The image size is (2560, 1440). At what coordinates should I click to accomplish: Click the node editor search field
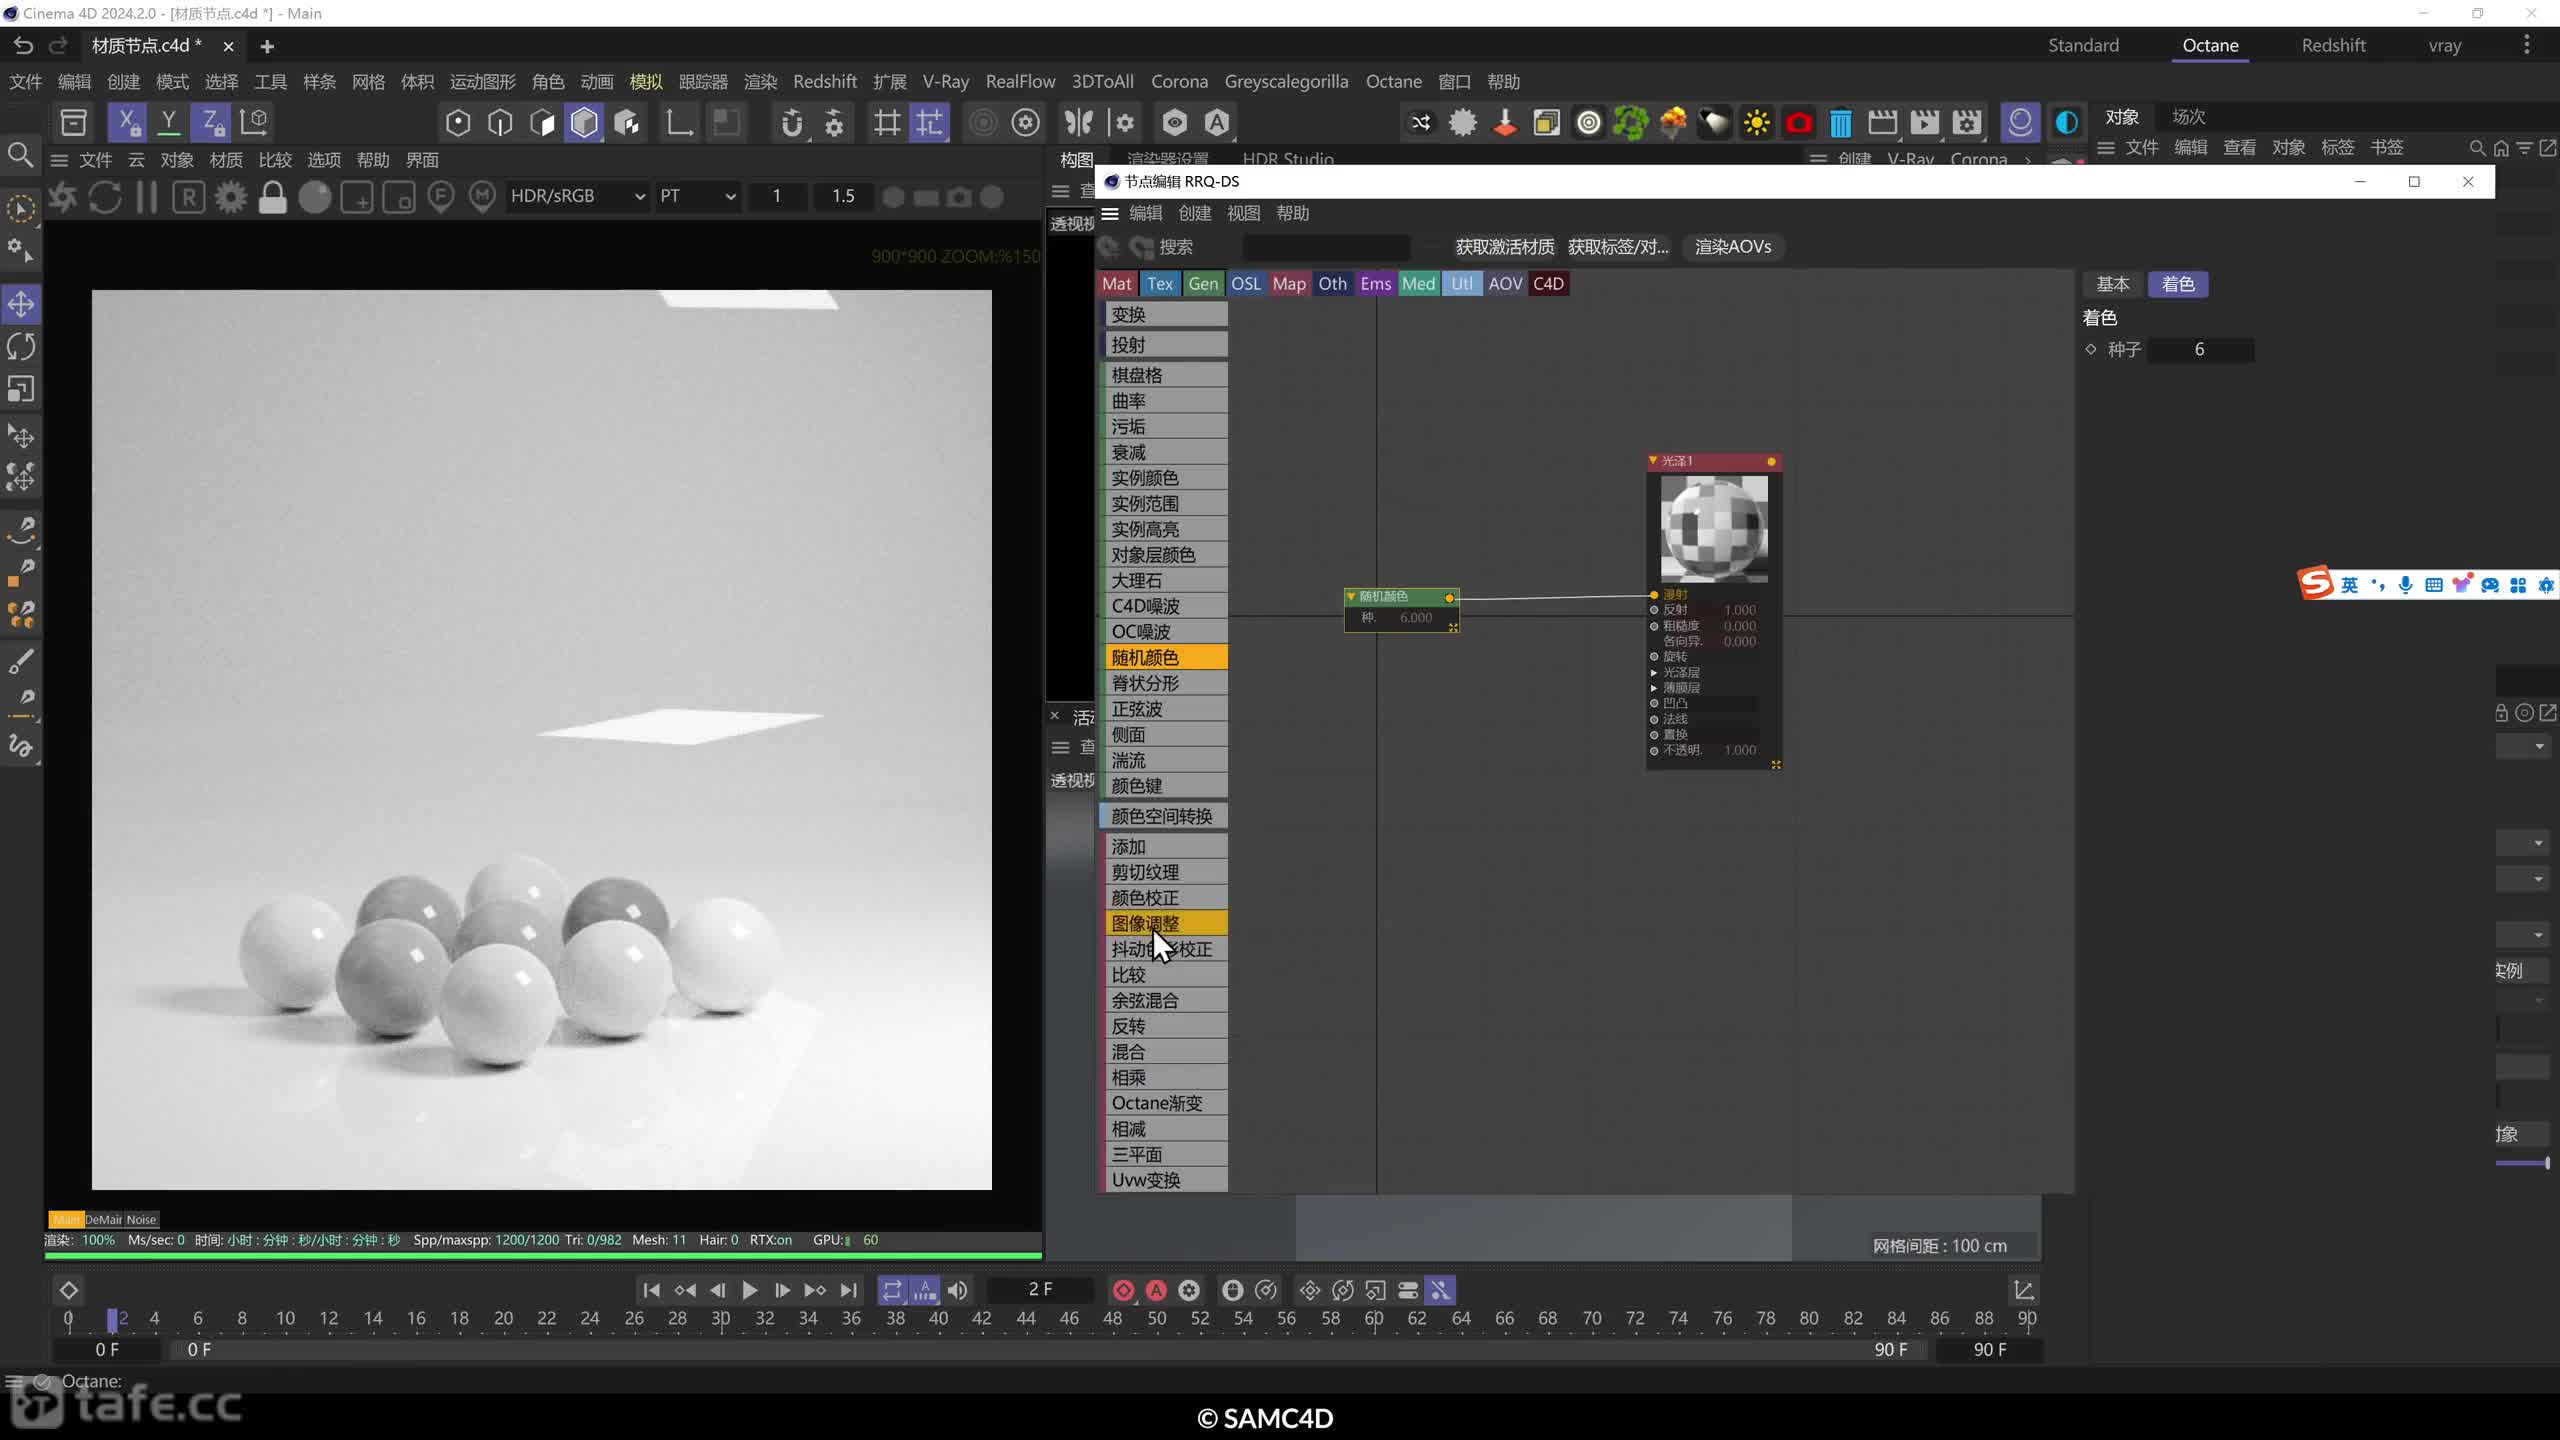pyautogui.click(x=1326, y=247)
